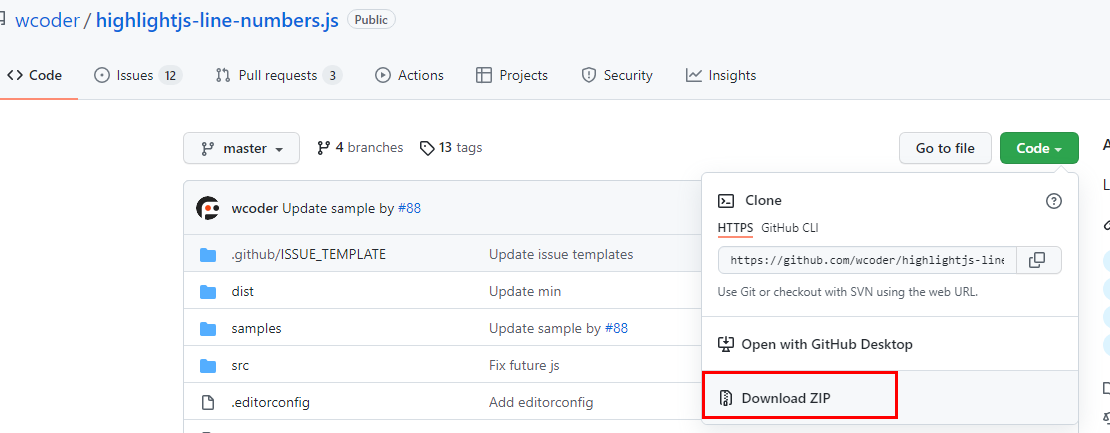1110x433 pixels.
Task: Click the Go to file button
Action: click(x=944, y=148)
